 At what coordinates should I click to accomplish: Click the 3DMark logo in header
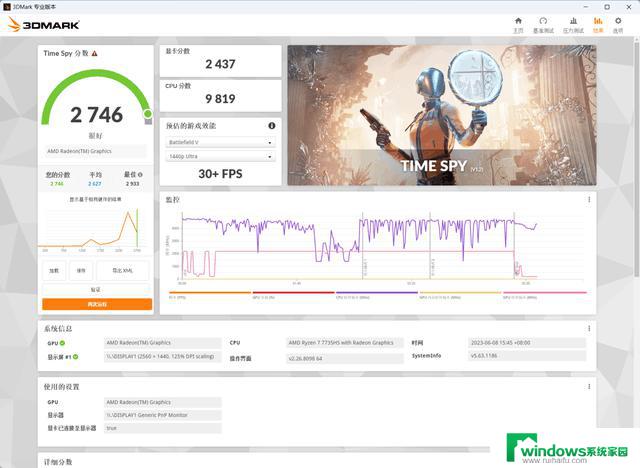click(44, 25)
